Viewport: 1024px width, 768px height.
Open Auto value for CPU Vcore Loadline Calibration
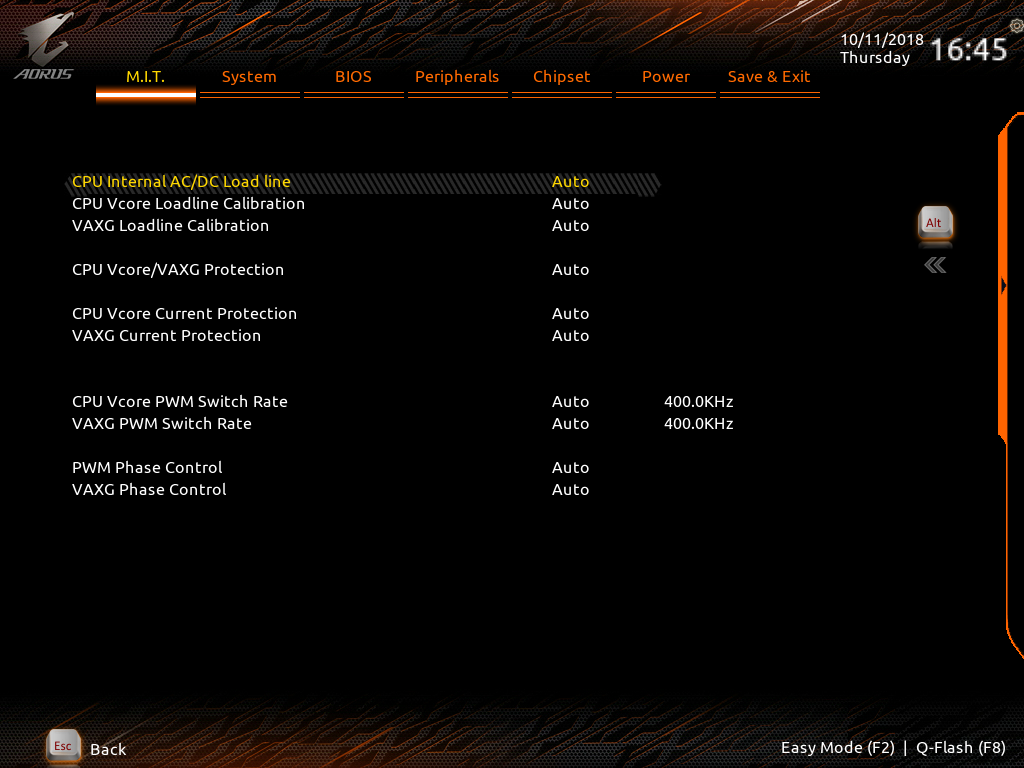[x=570, y=204]
